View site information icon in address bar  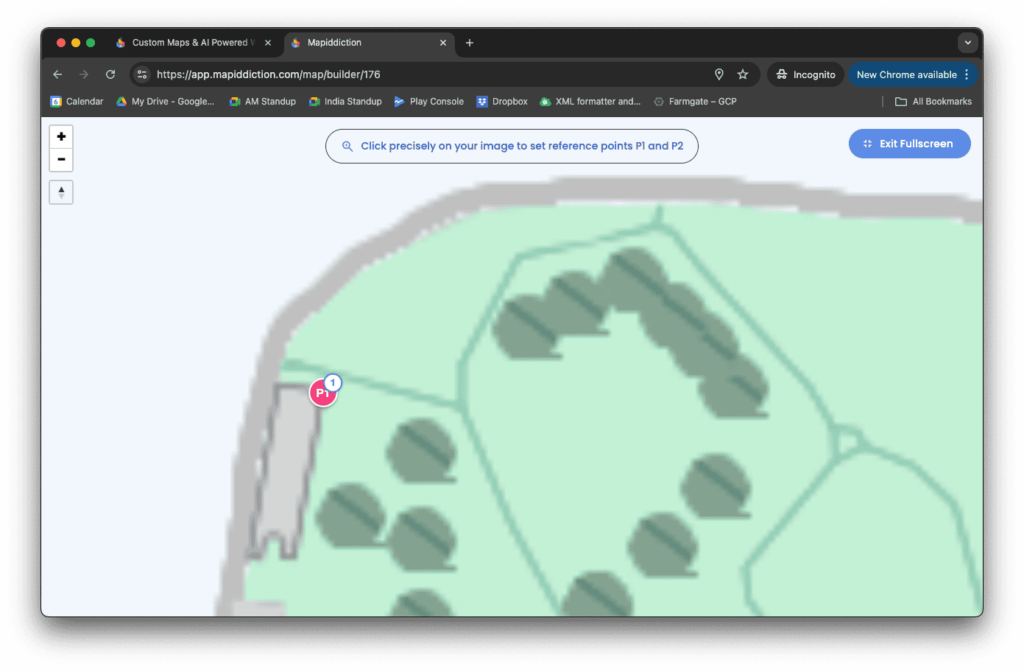click(142, 74)
